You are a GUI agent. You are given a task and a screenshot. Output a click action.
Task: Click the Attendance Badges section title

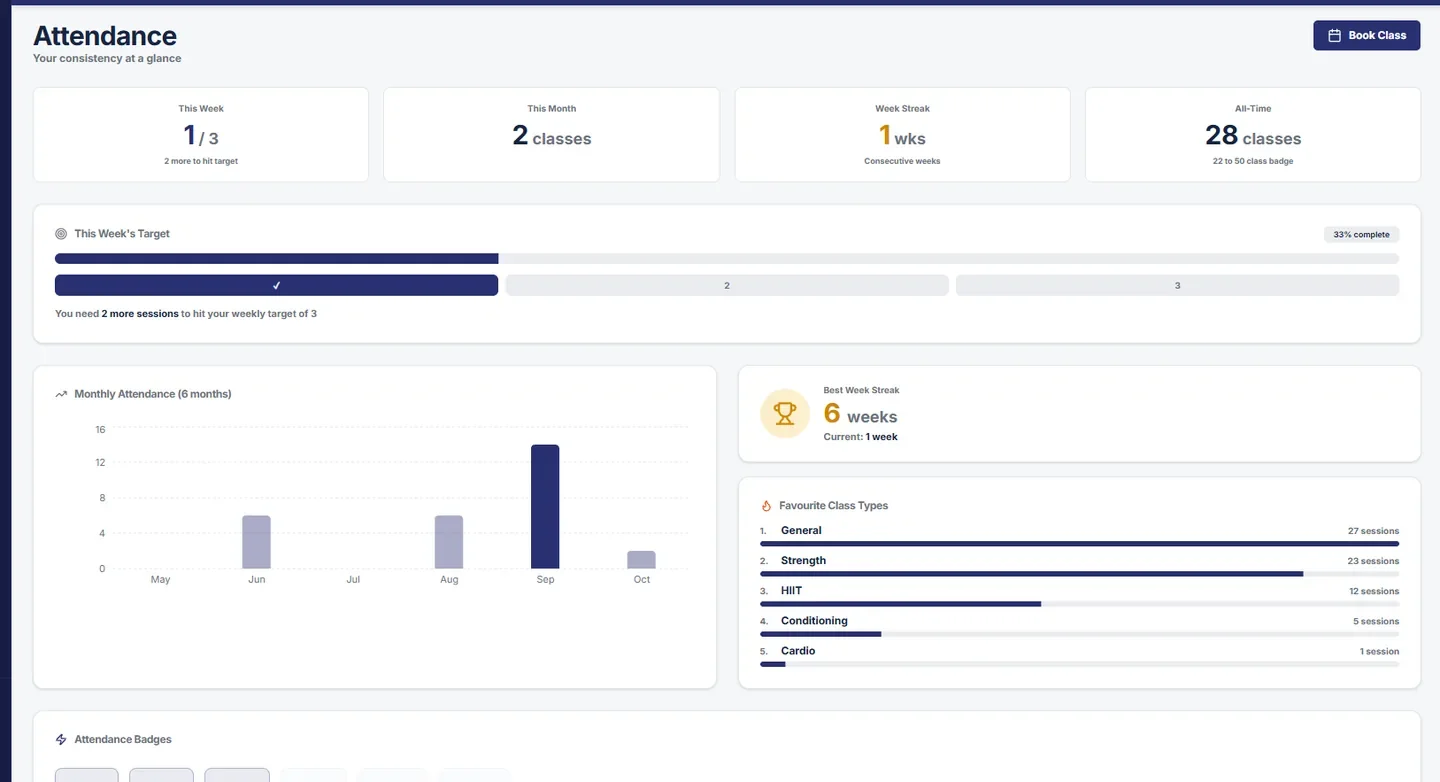pyautogui.click(x=123, y=739)
